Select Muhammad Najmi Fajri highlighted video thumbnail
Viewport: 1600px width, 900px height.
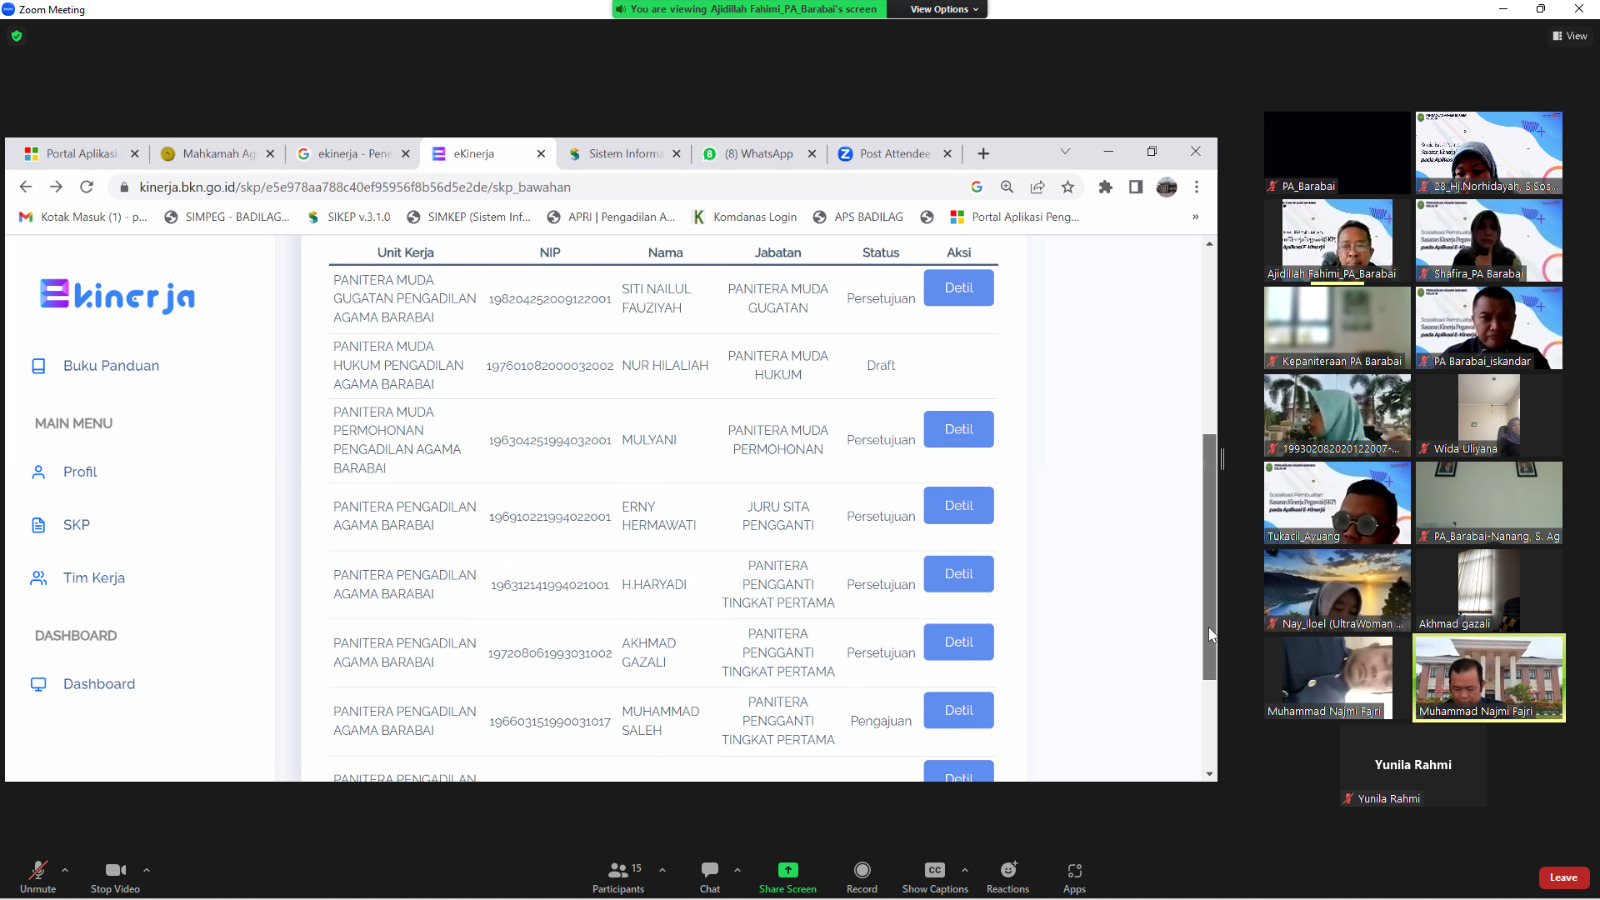(1488, 677)
